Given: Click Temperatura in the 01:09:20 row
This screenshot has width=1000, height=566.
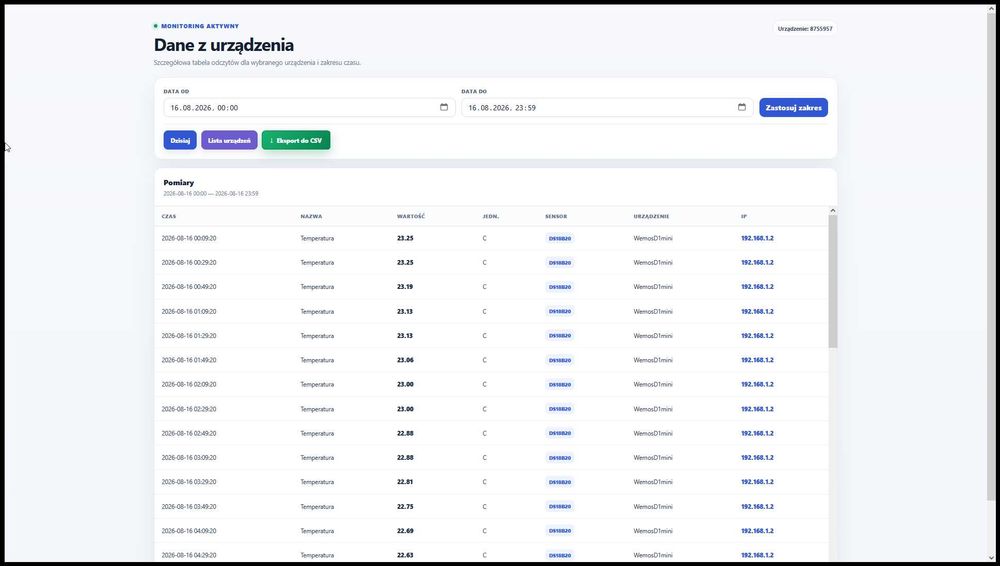Looking at the screenshot, I should [317, 311].
